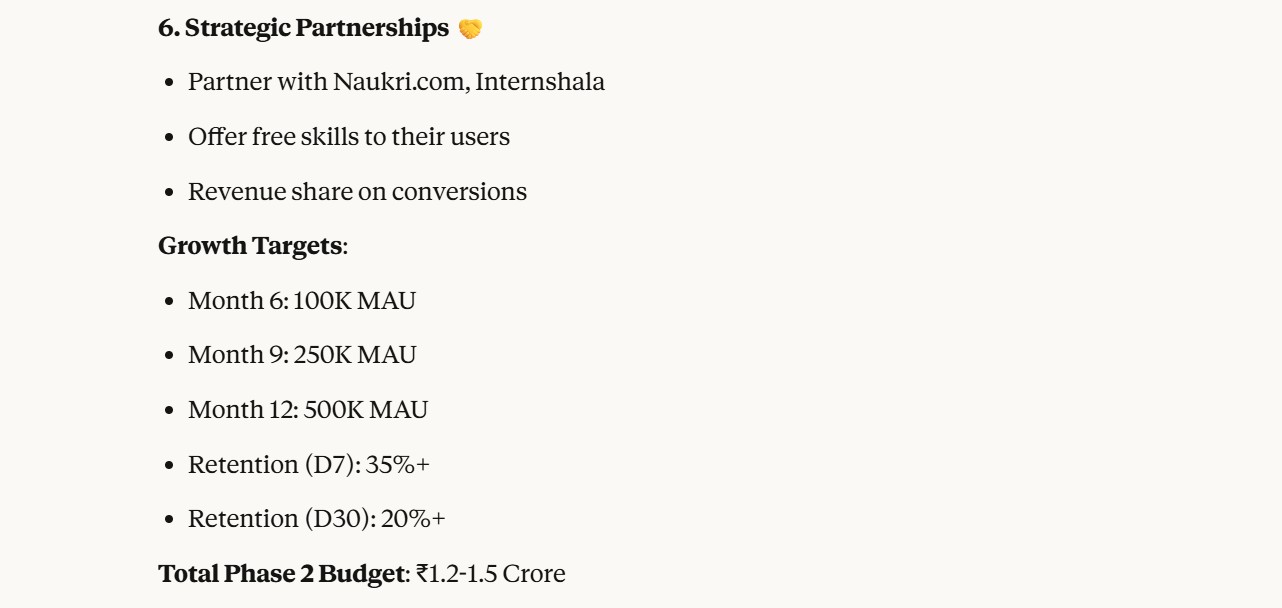Click the "Revenue share on conversions" line
The image size is (1282, 608).
(357, 192)
